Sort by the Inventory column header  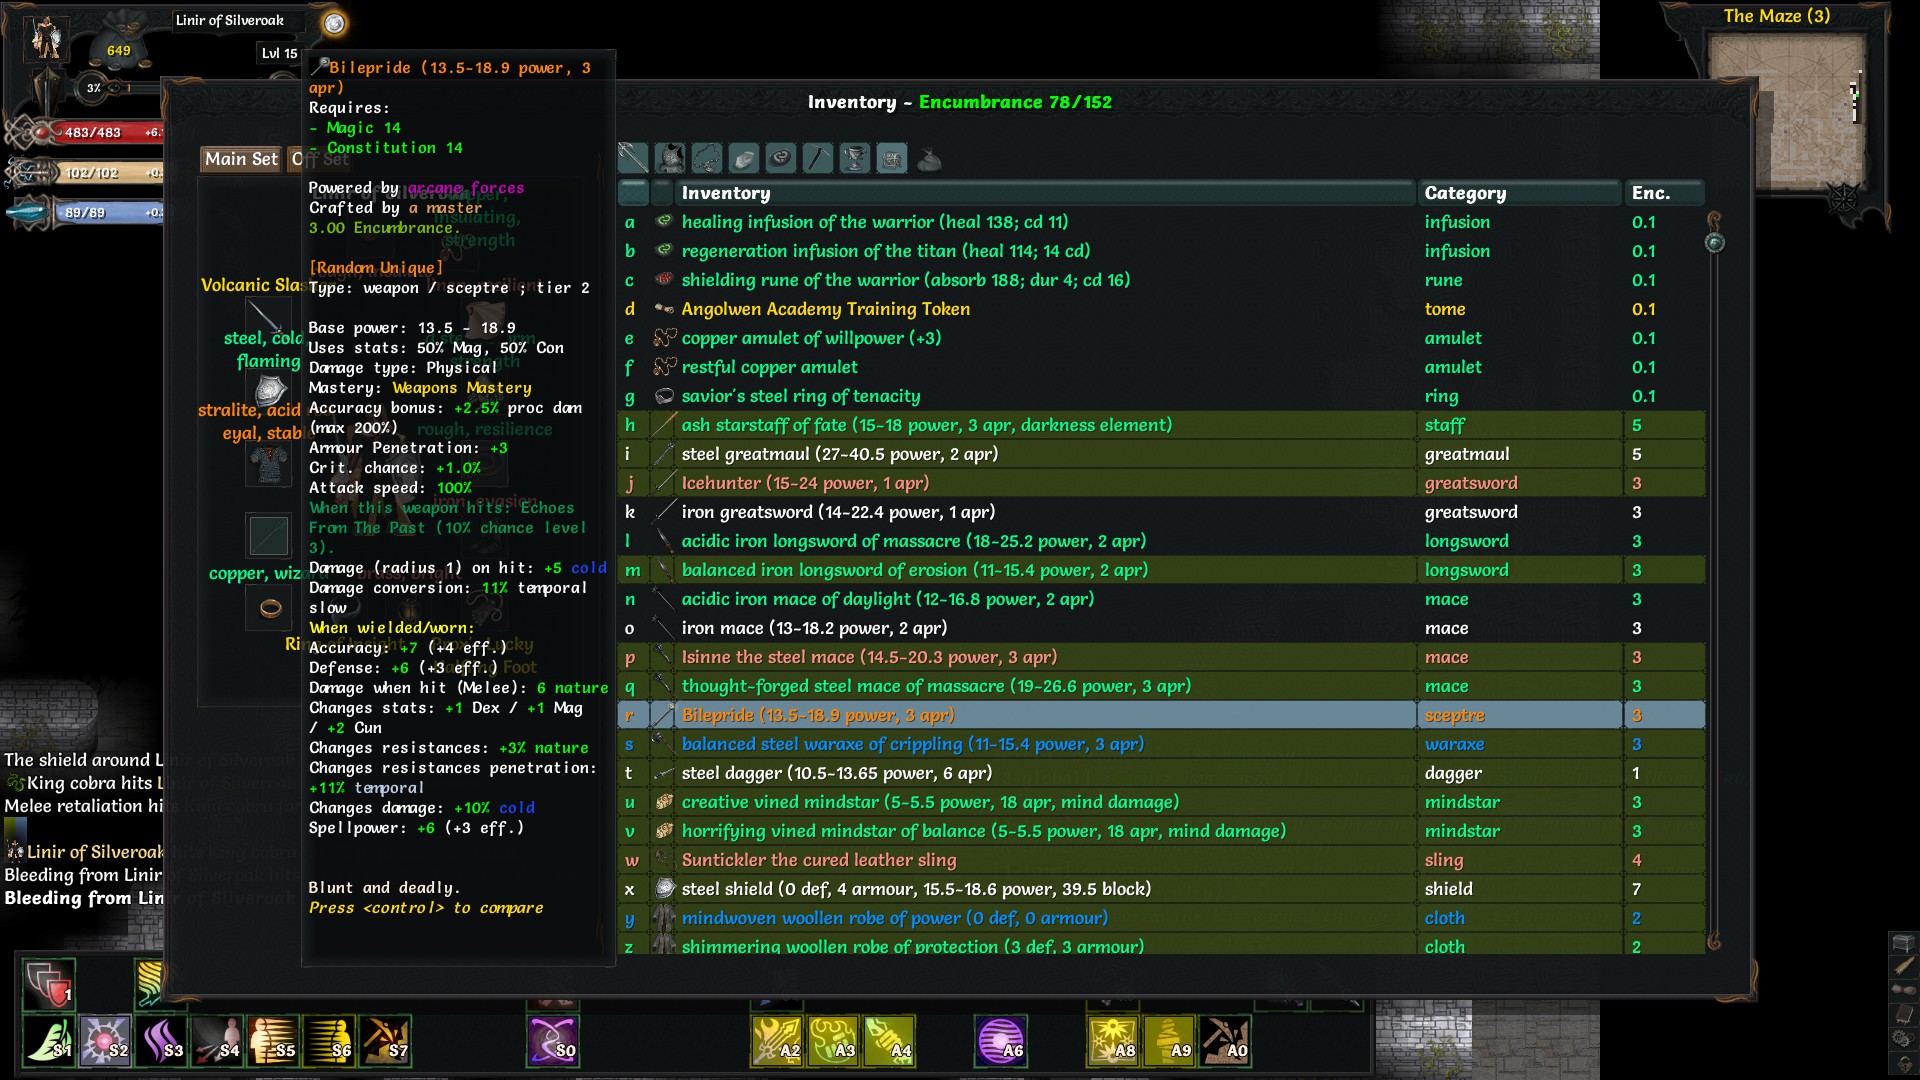click(x=1046, y=193)
